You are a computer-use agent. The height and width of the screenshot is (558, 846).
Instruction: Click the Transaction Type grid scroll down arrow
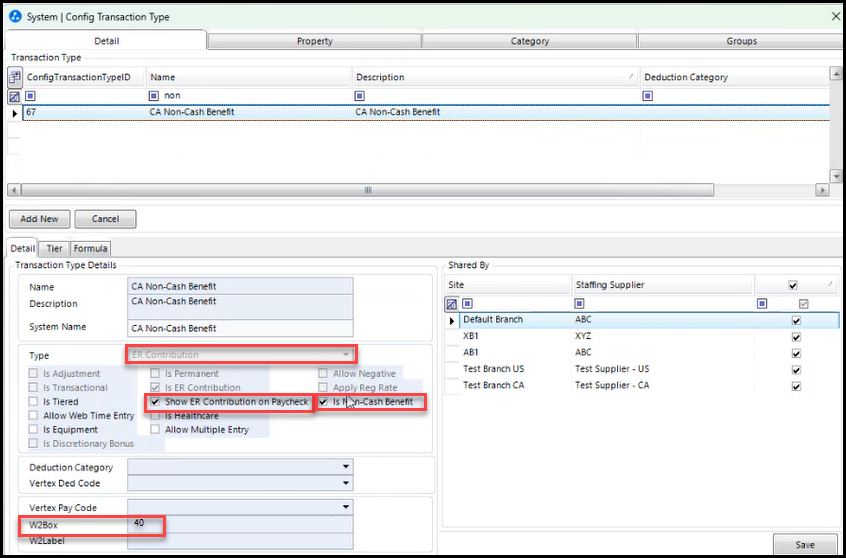coord(836,176)
